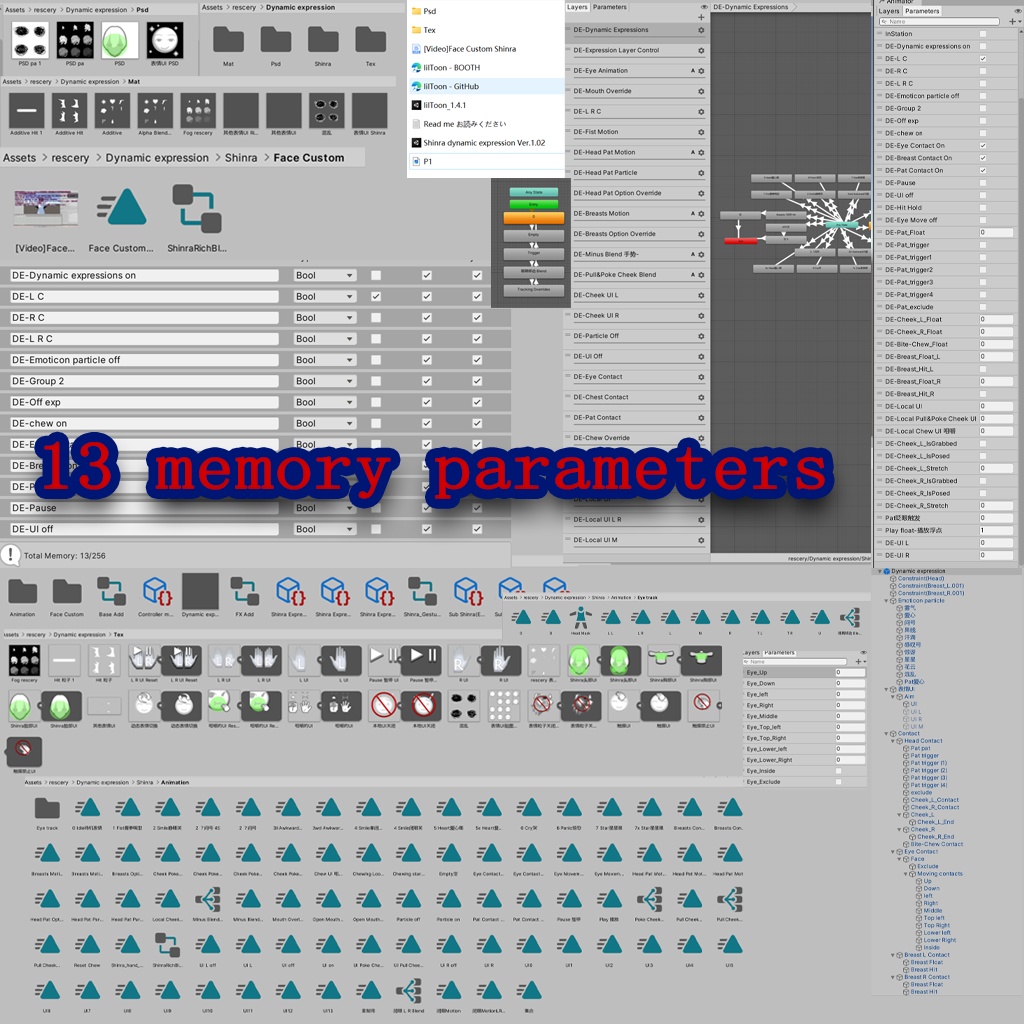Viewport: 1024px width, 1024px height.
Task: Switch to Layers tab above the InStation list
Action: (x=889, y=11)
